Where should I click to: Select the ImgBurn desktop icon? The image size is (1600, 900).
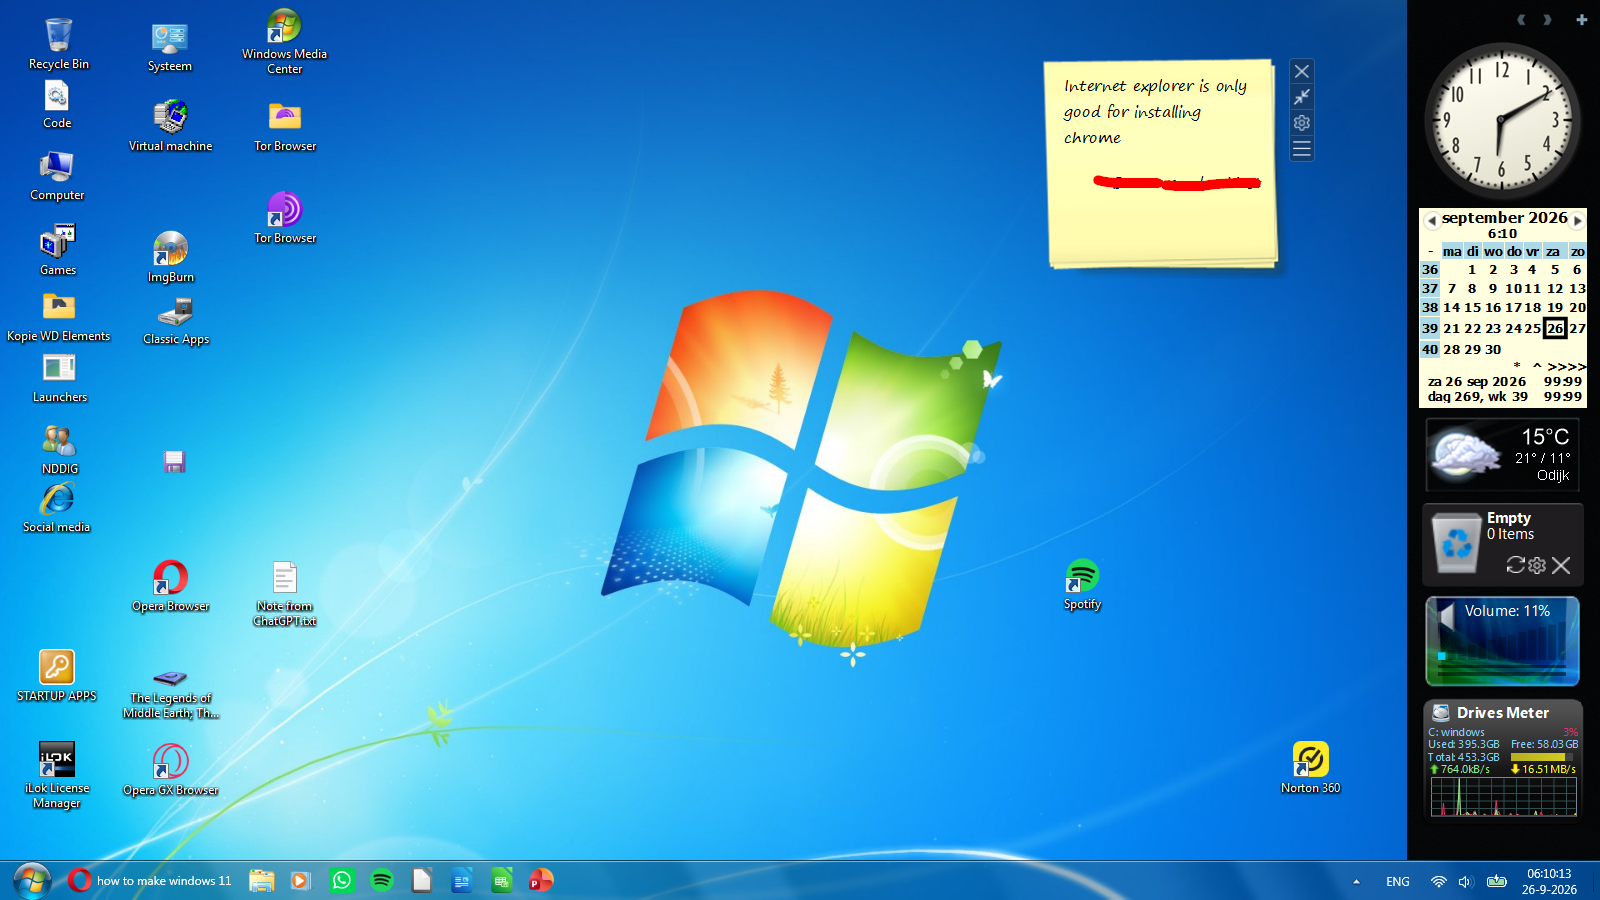[x=171, y=257]
